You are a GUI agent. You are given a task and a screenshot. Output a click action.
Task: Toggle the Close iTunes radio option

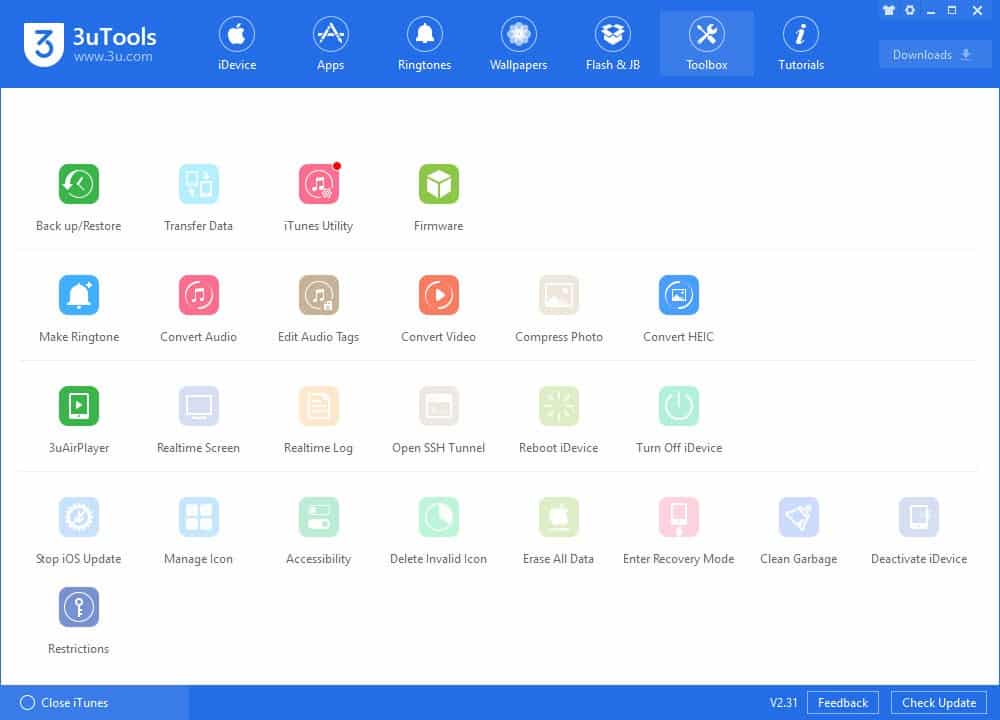click(28, 703)
